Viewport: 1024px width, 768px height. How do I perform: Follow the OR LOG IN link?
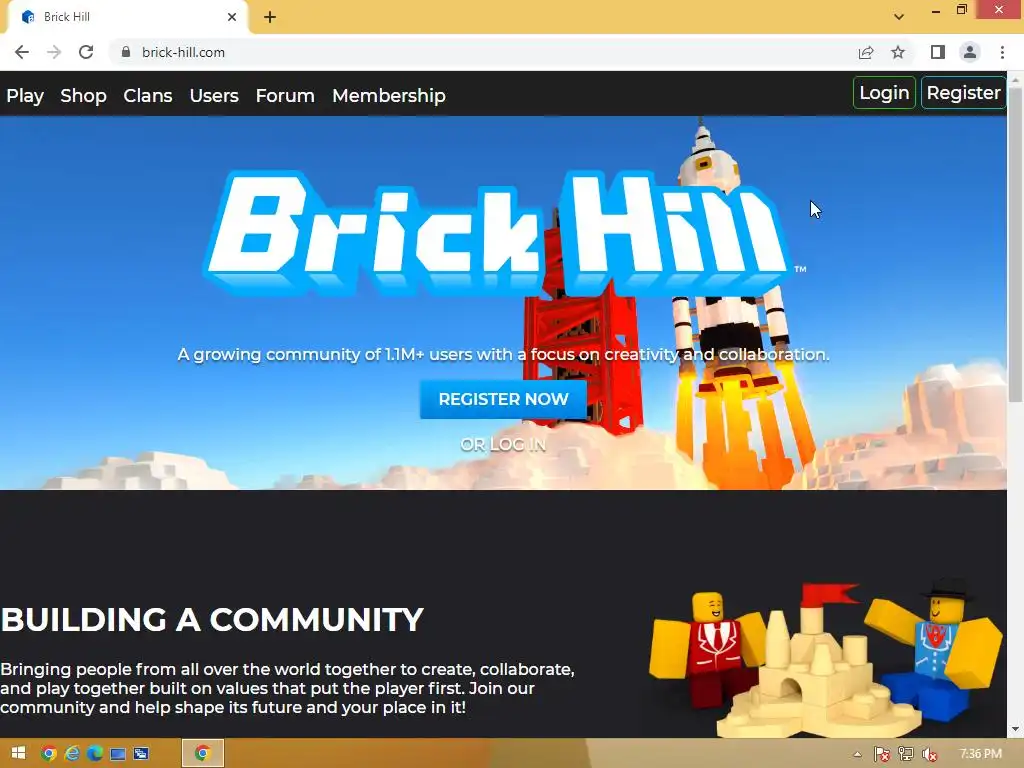pyautogui.click(x=503, y=445)
